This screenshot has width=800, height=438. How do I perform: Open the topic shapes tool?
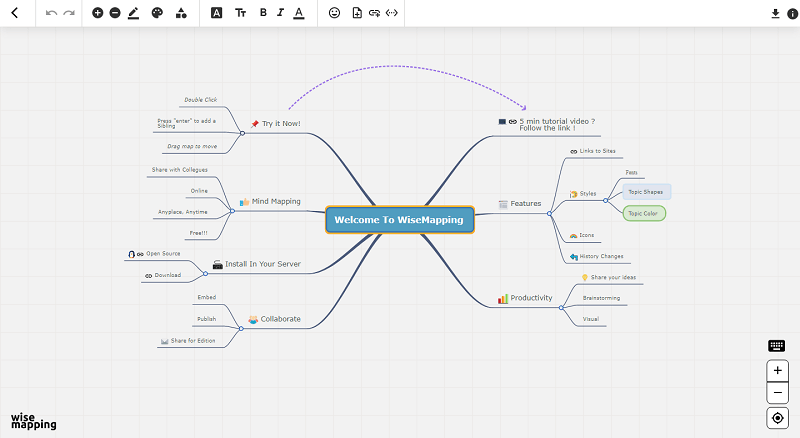[181, 13]
